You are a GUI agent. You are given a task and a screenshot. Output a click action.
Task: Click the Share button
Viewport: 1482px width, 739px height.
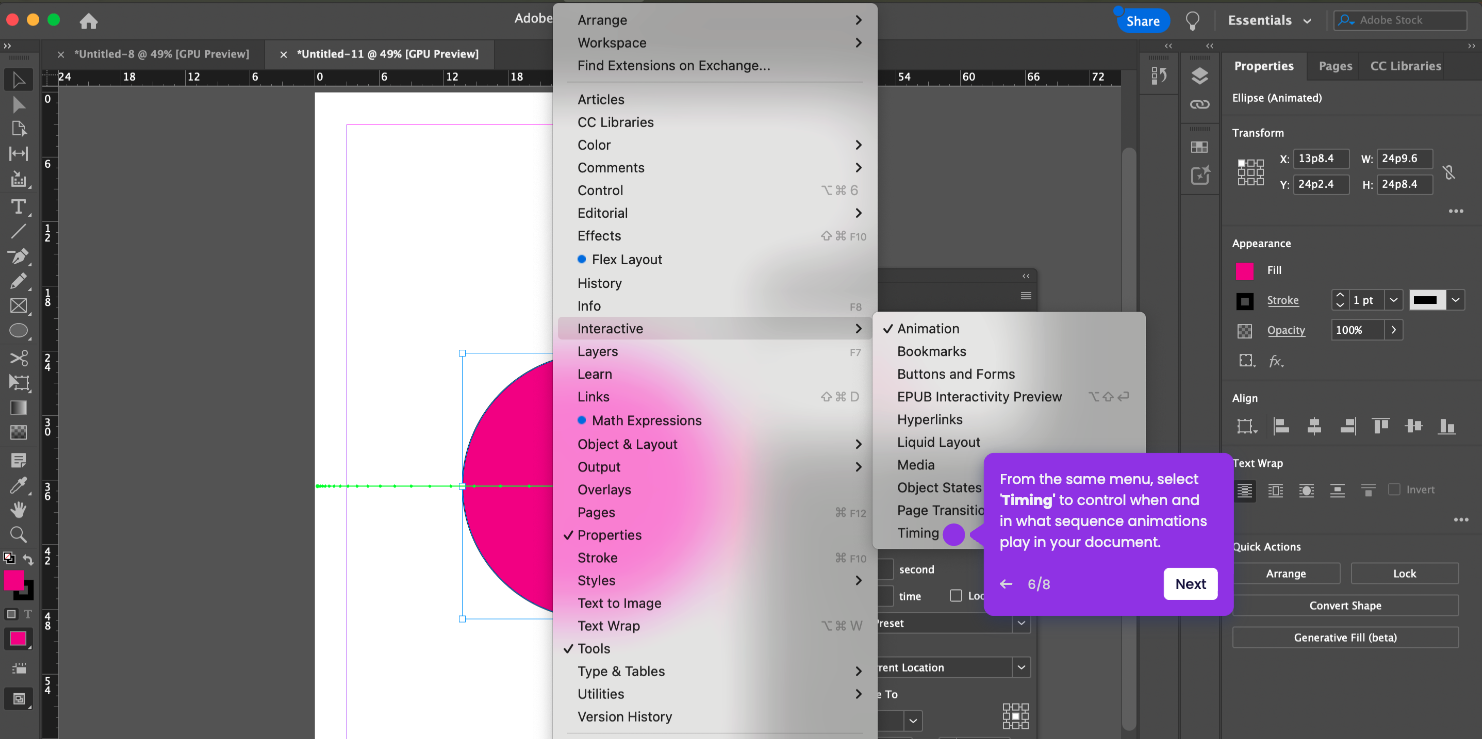pyautogui.click(x=1142, y=20)
